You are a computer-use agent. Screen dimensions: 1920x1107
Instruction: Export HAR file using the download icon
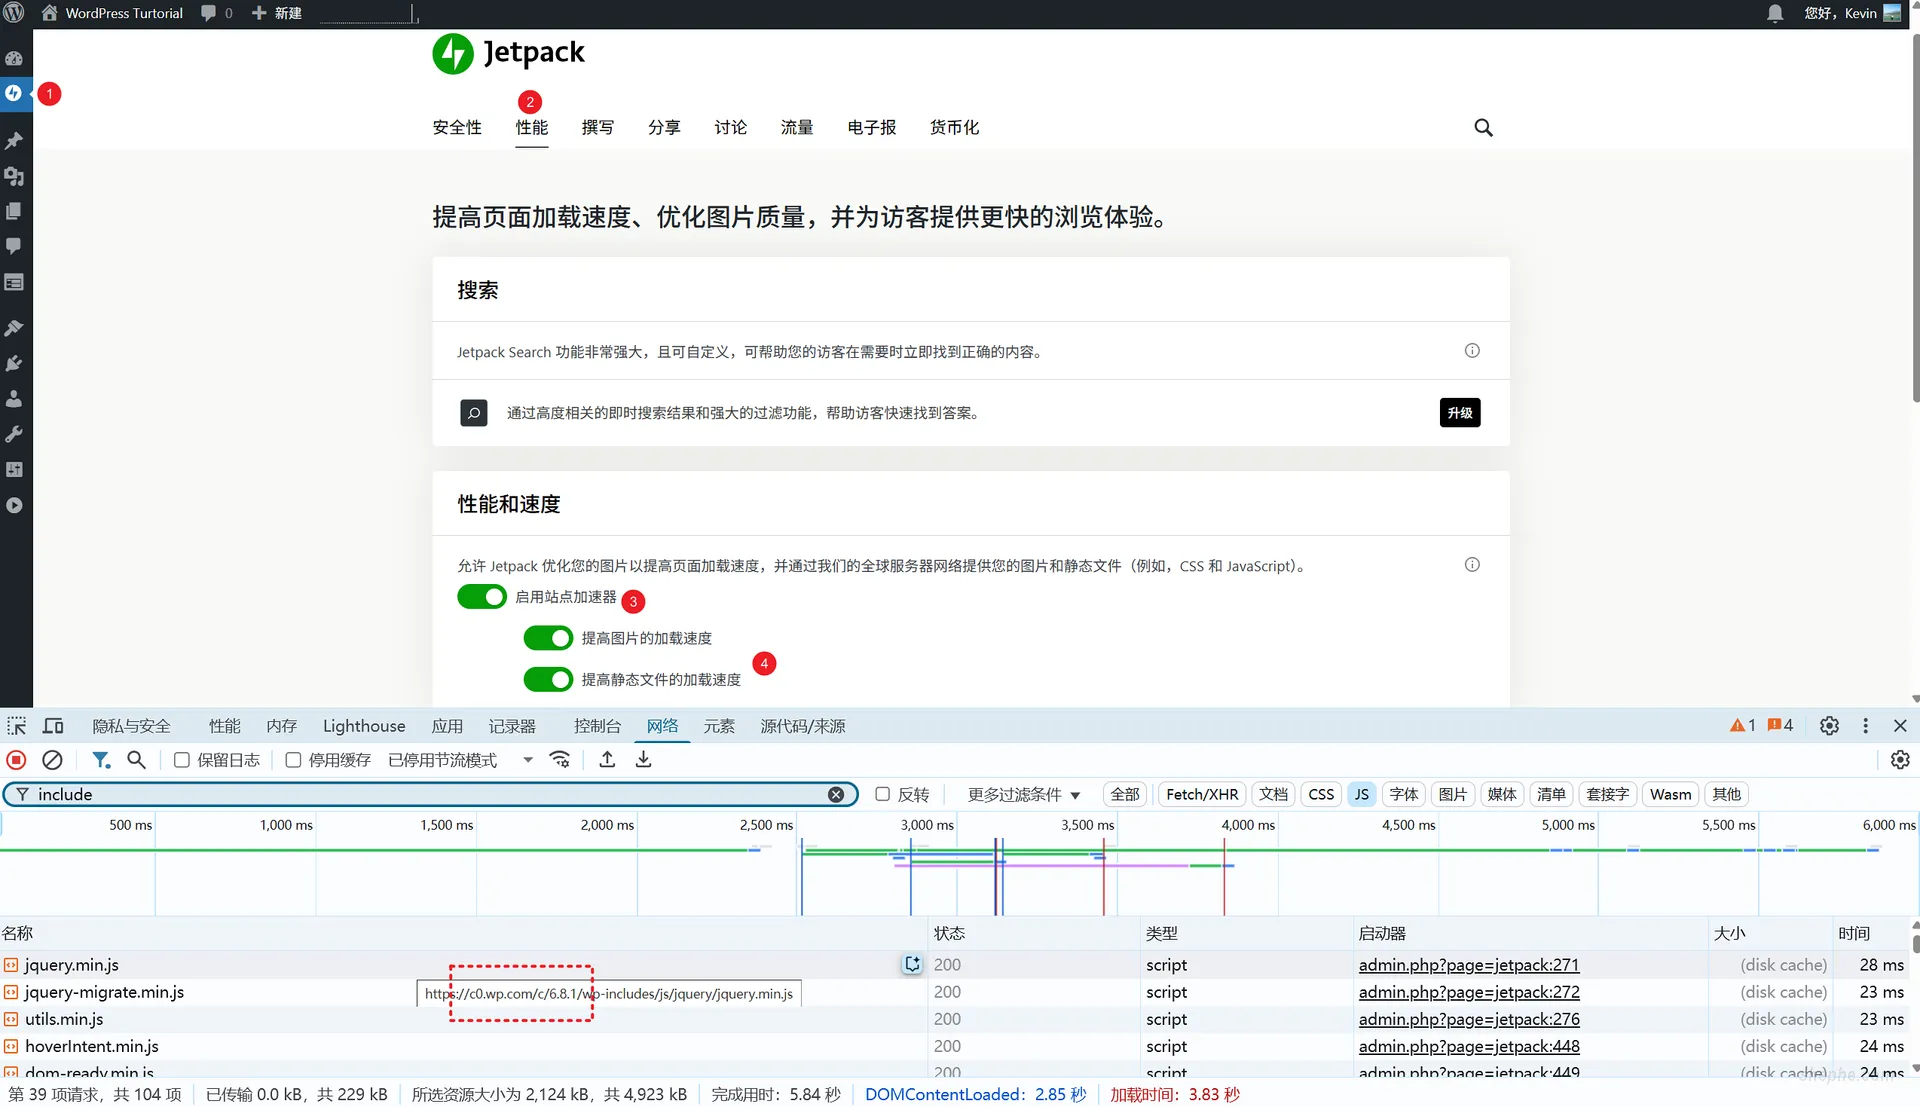pyautogui.click(x=643, y=760)
